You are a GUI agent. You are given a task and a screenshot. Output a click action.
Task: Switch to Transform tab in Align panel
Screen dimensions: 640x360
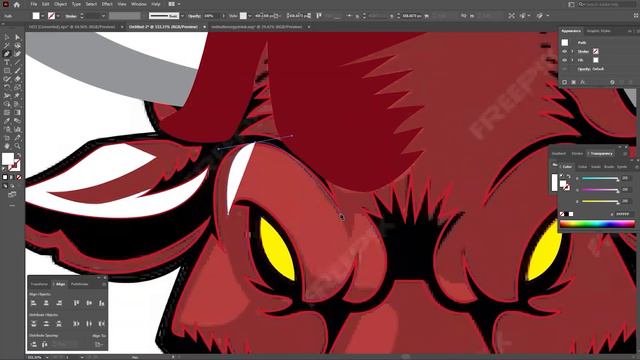tap(39, 284)
